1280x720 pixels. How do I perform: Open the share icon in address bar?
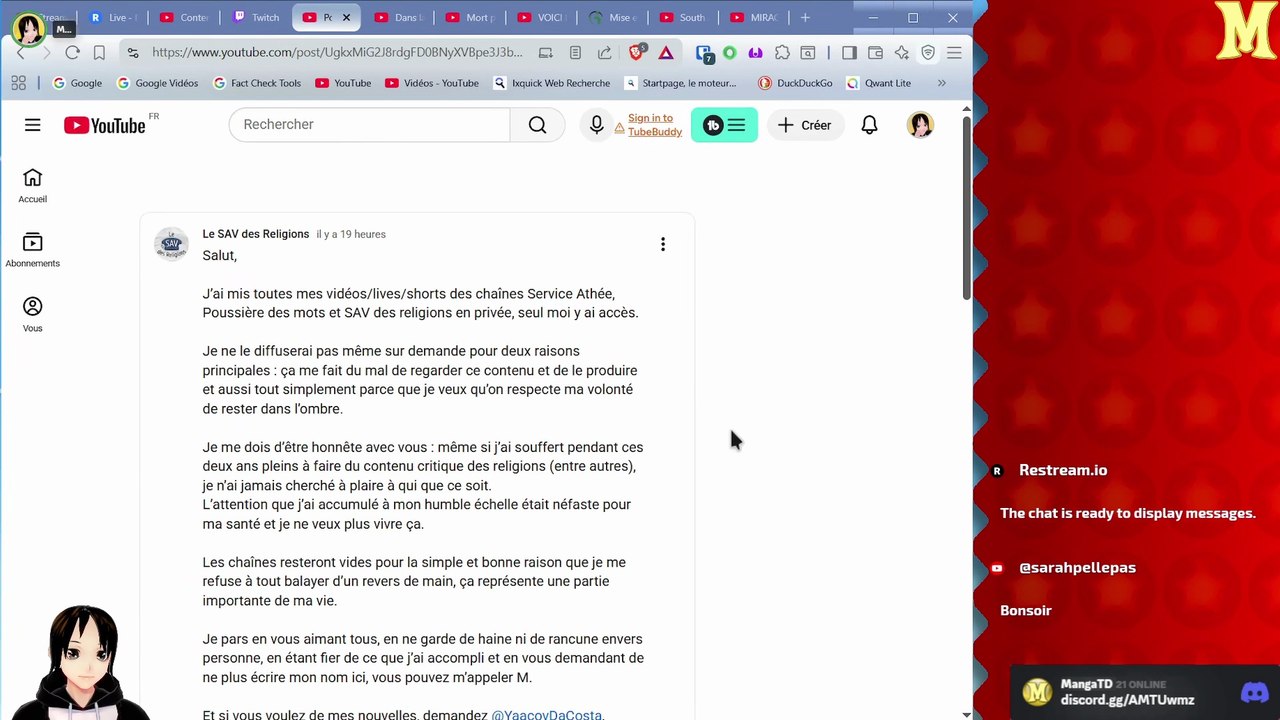coord(604,53)
